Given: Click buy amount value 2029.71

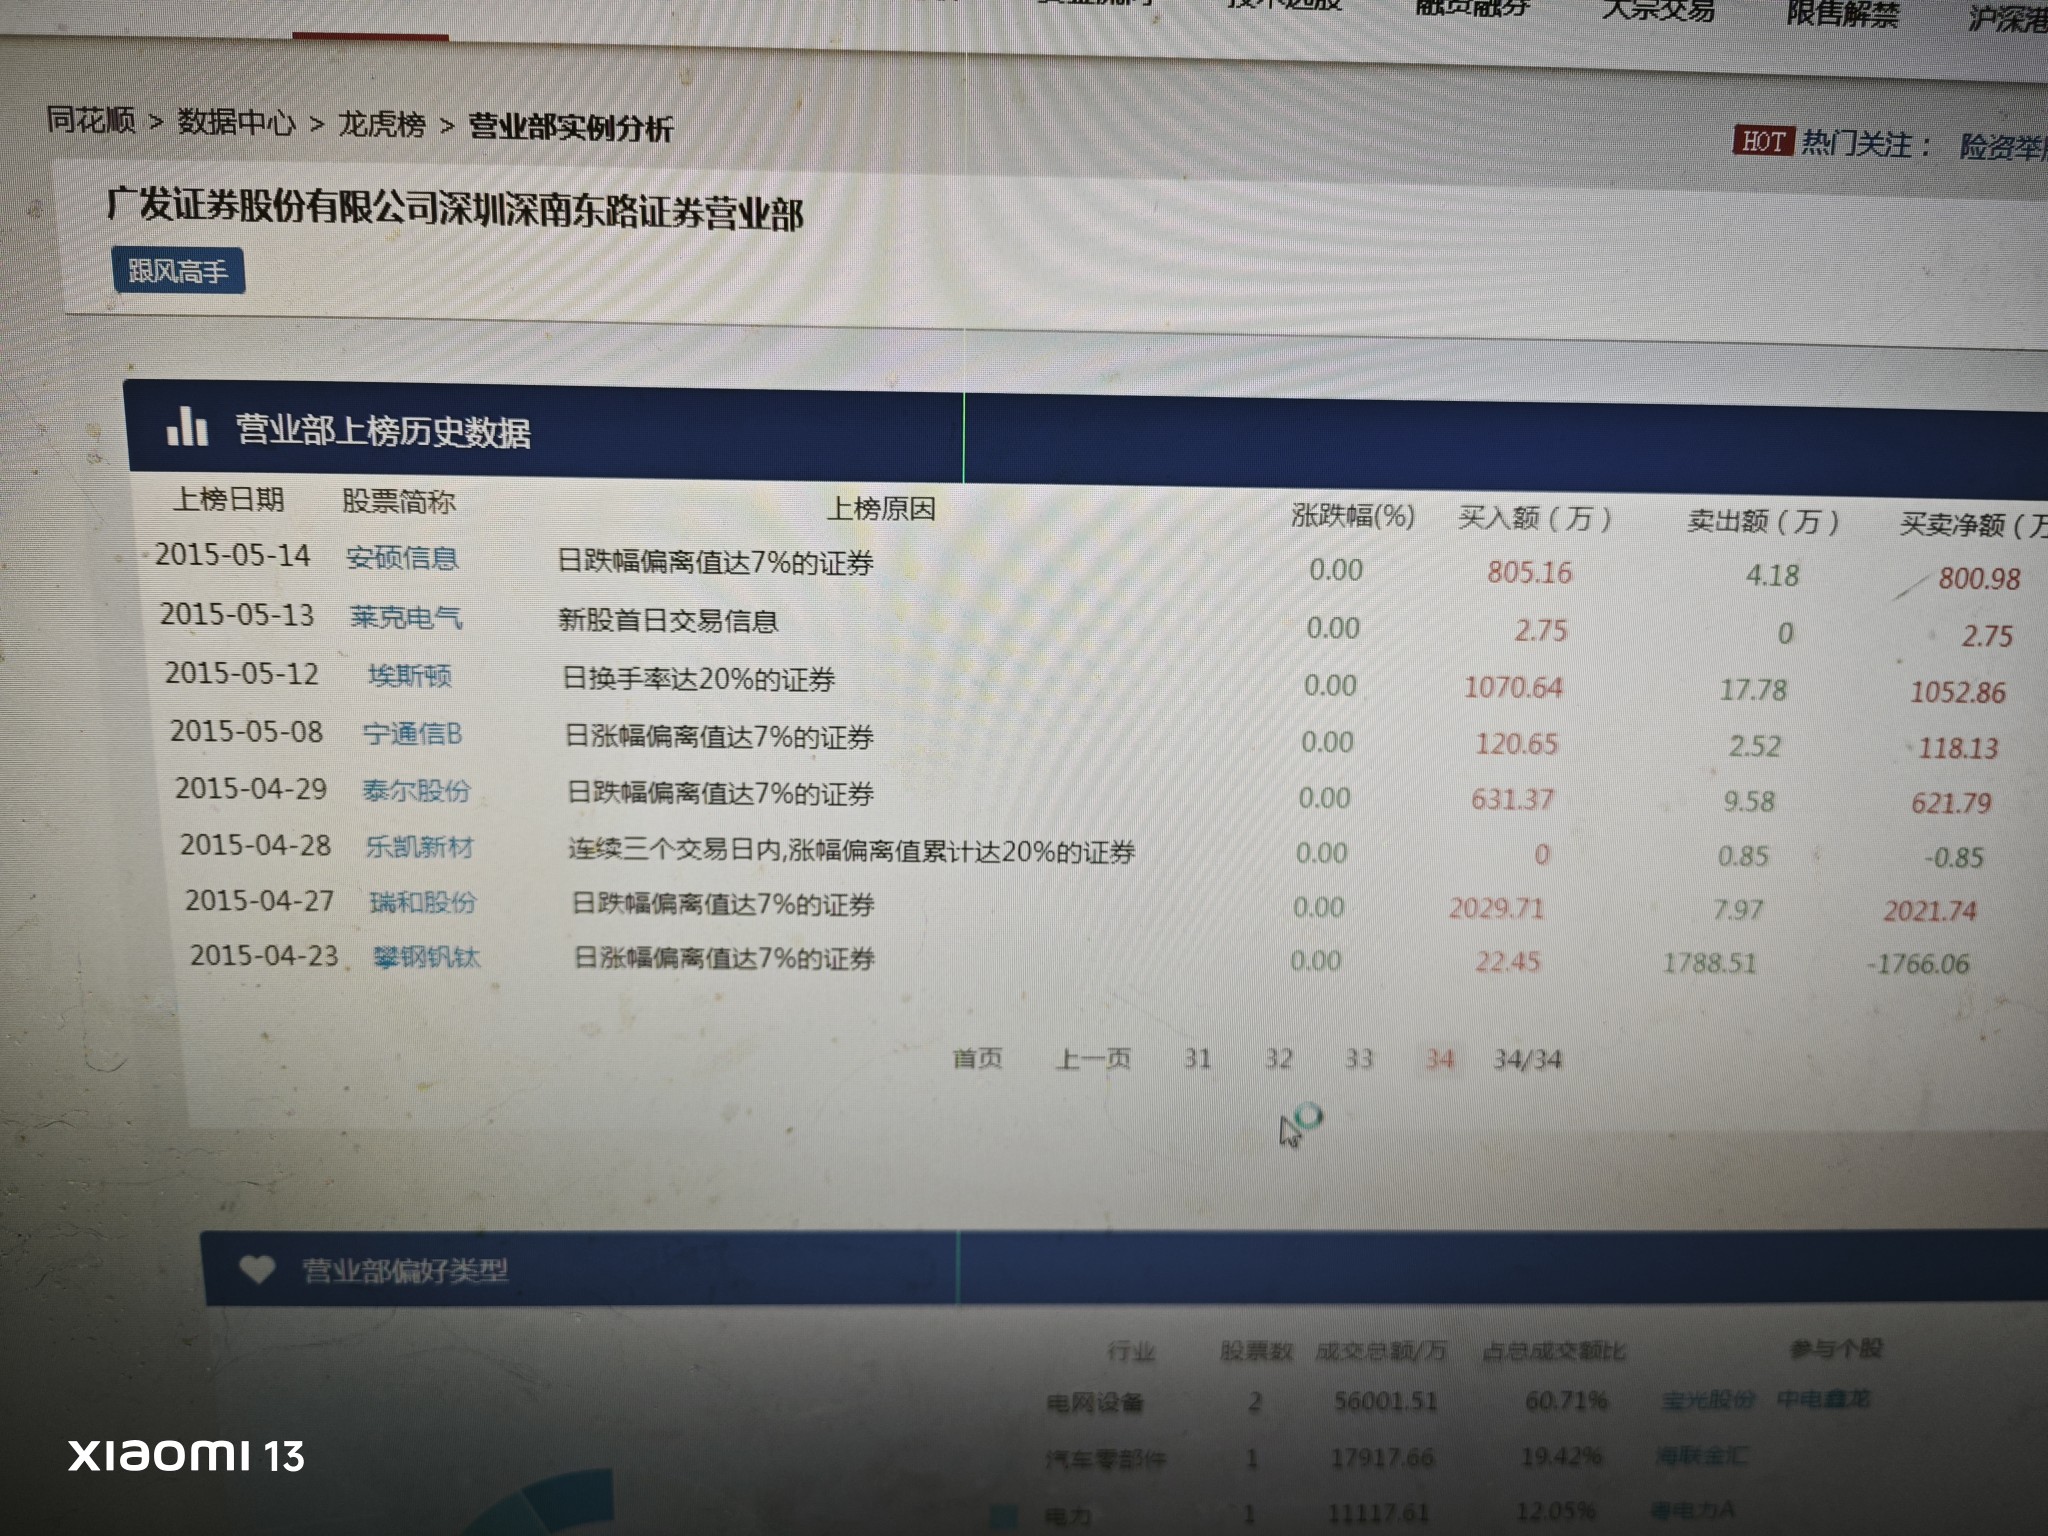Looking at the screenshot, I should click(x=1497, y=908).
